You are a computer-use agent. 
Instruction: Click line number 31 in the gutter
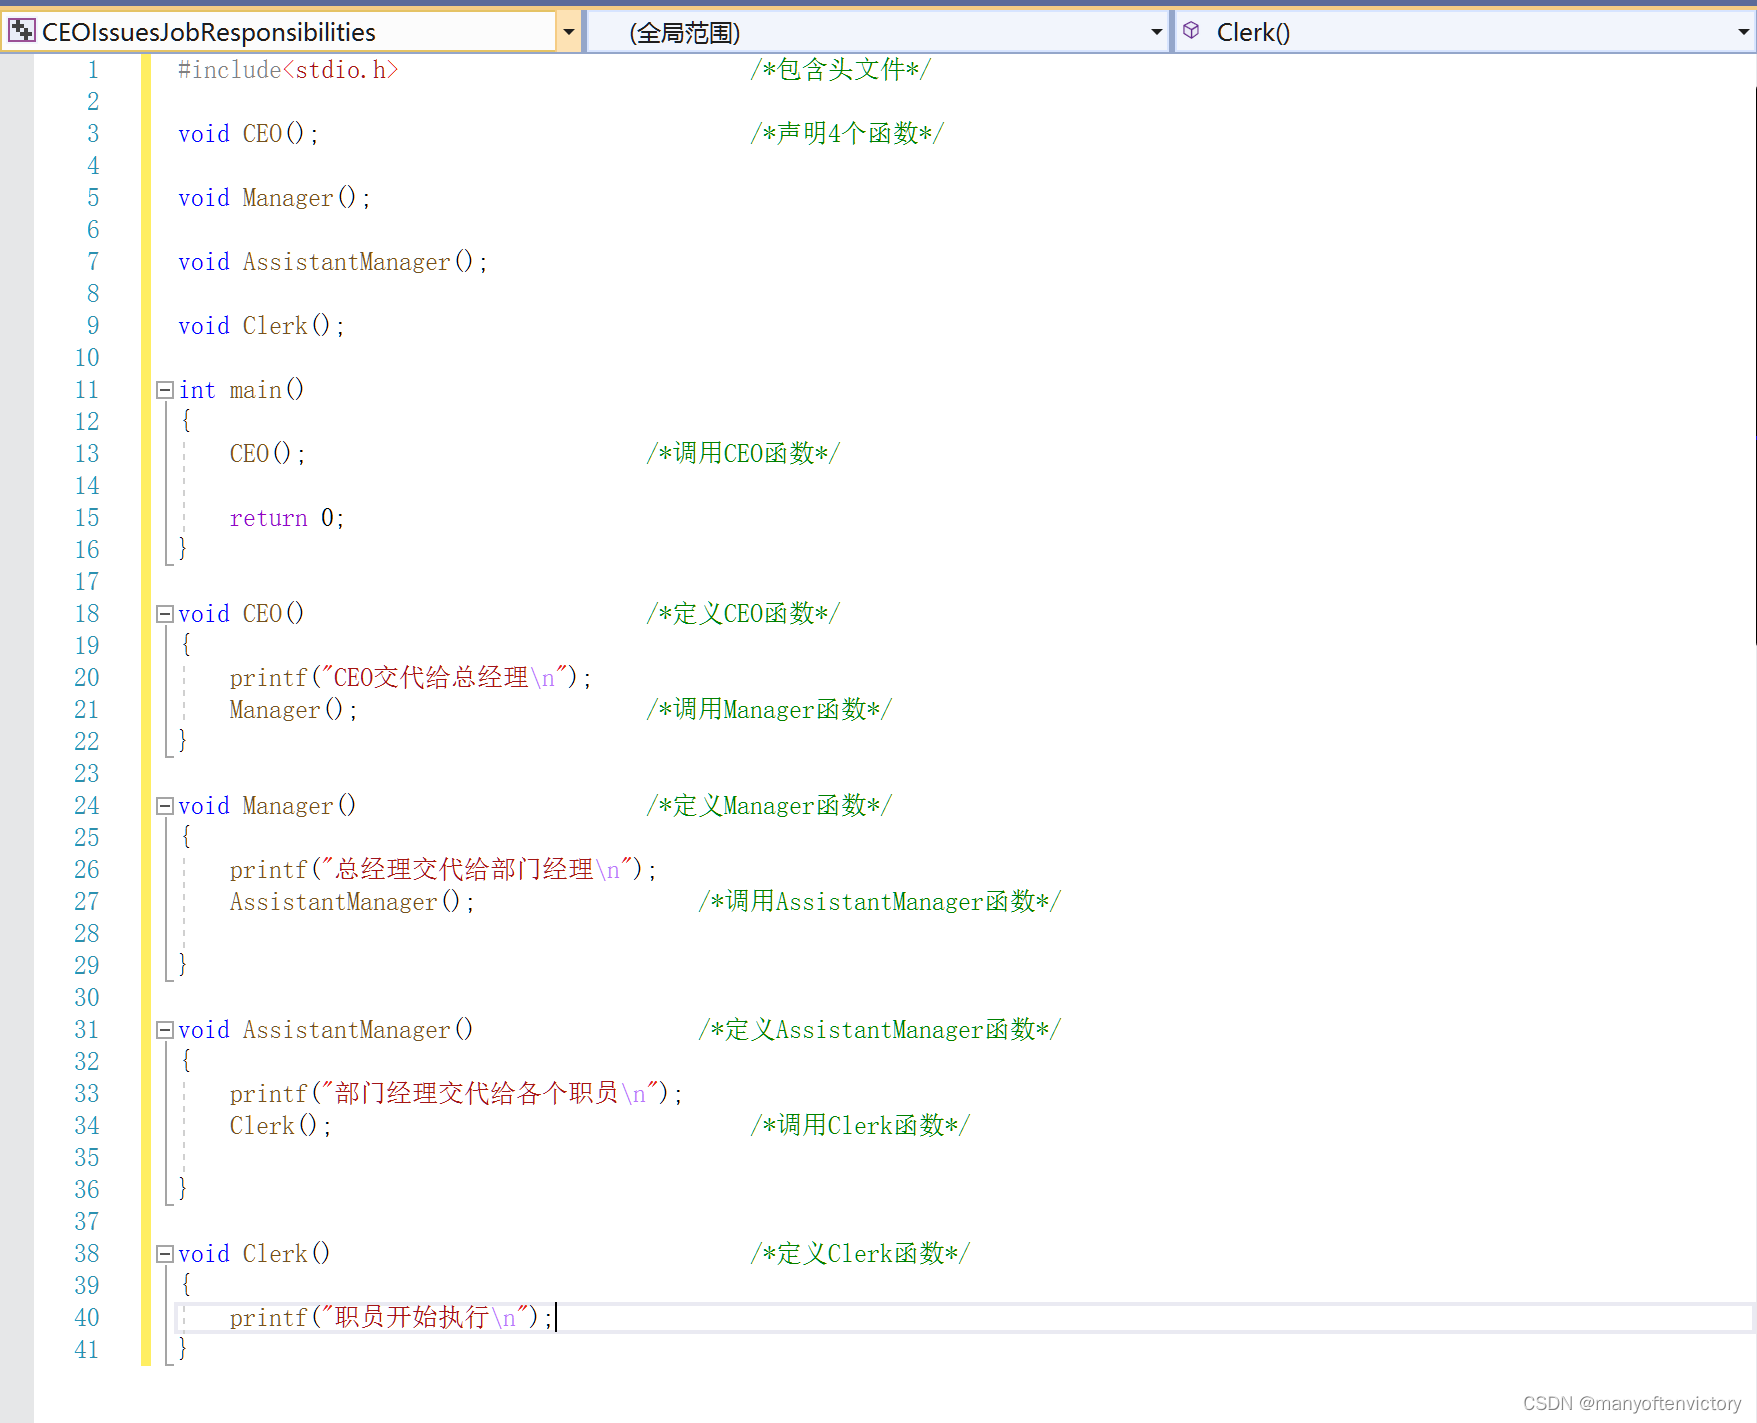point(87,1030)
